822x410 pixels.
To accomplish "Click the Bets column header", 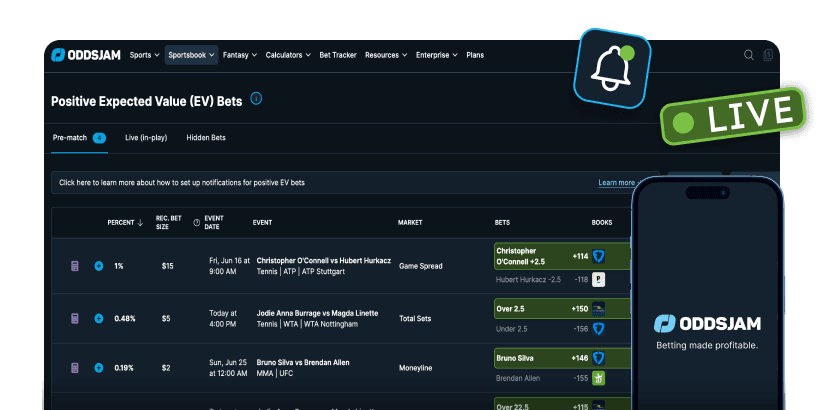I will [x=502, y=222].
